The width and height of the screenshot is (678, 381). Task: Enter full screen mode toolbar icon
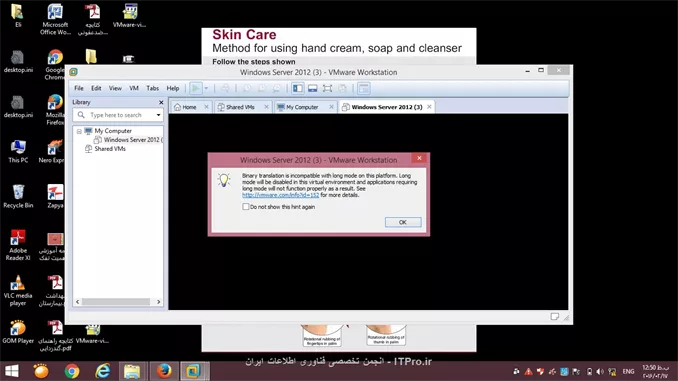(327, 88)
